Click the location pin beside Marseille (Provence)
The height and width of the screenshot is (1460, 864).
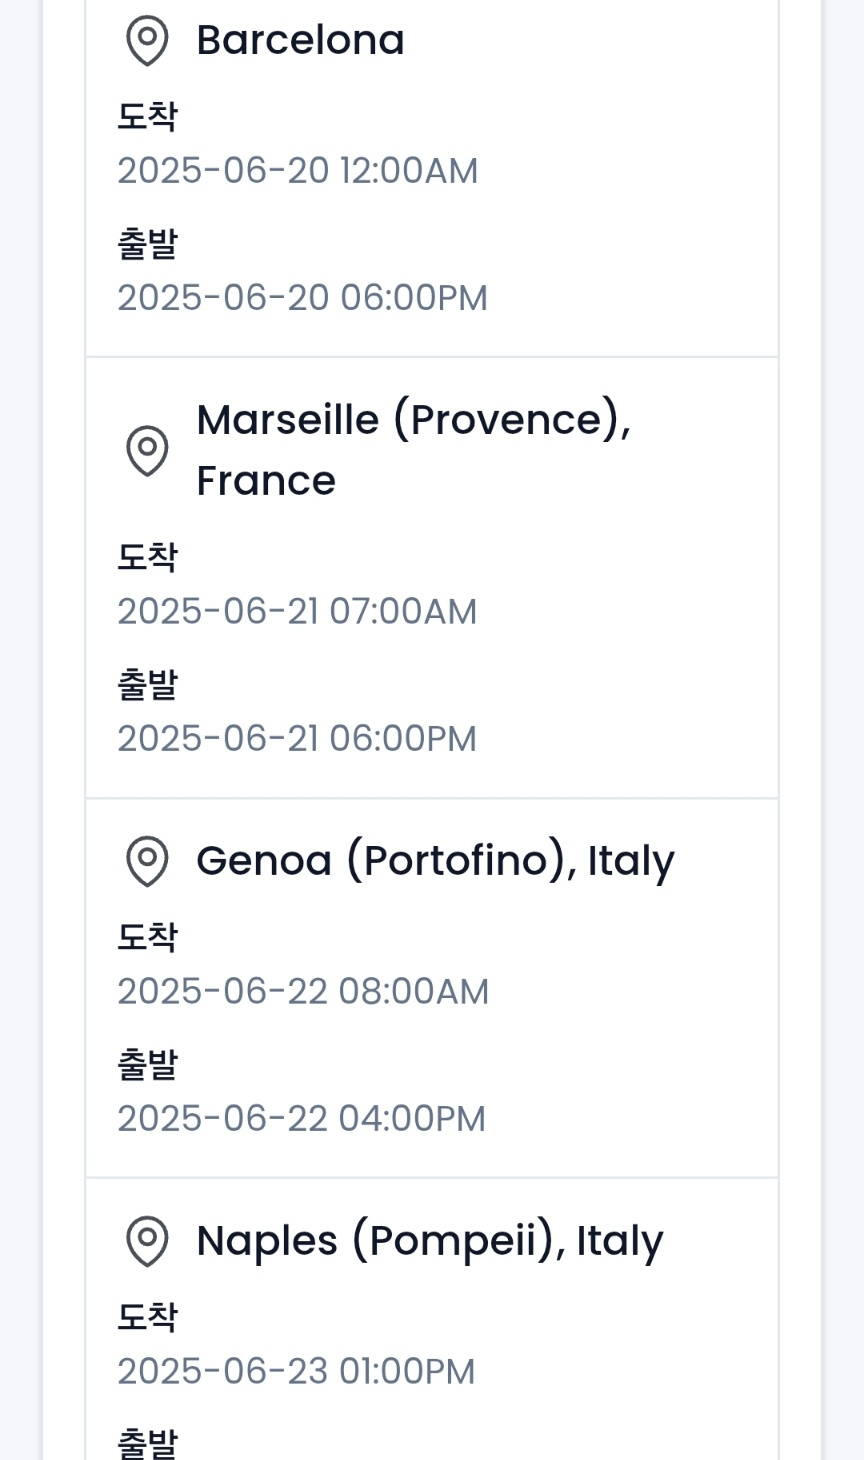coord(147,451)
